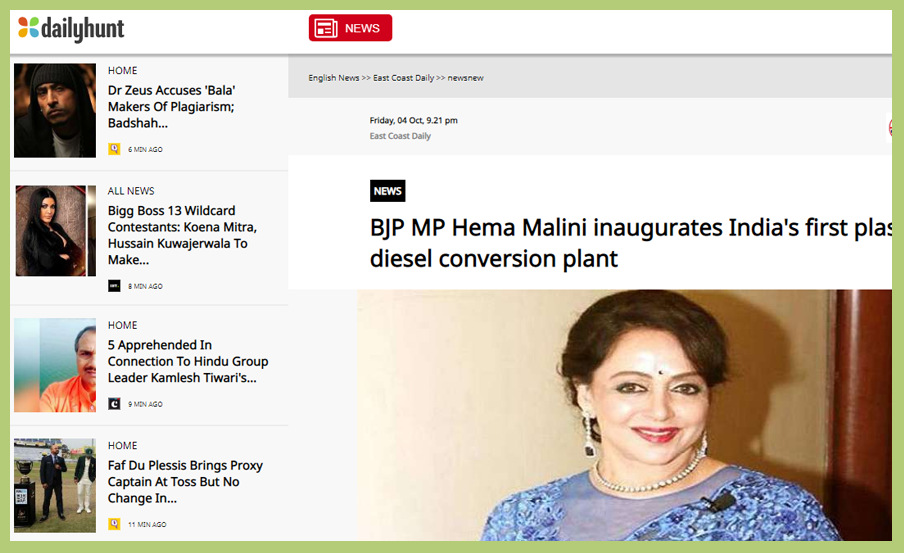Open the Hema Malini article photo

(624, 415)
